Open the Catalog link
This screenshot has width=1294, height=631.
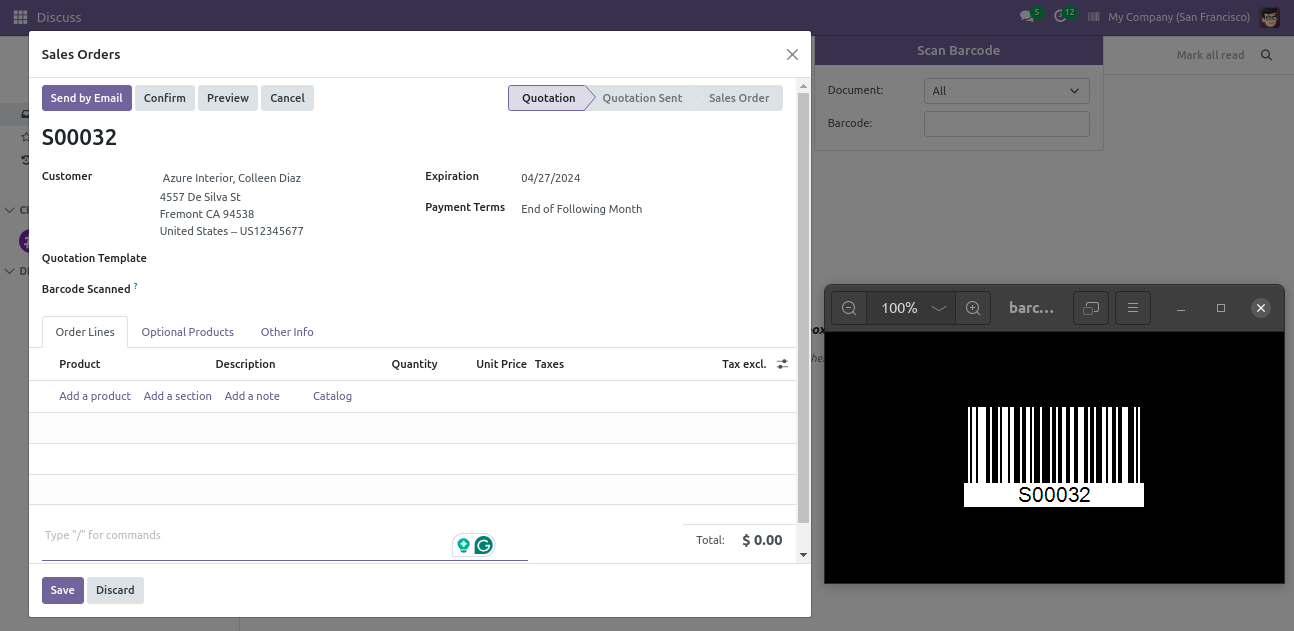tap(332, 396)
